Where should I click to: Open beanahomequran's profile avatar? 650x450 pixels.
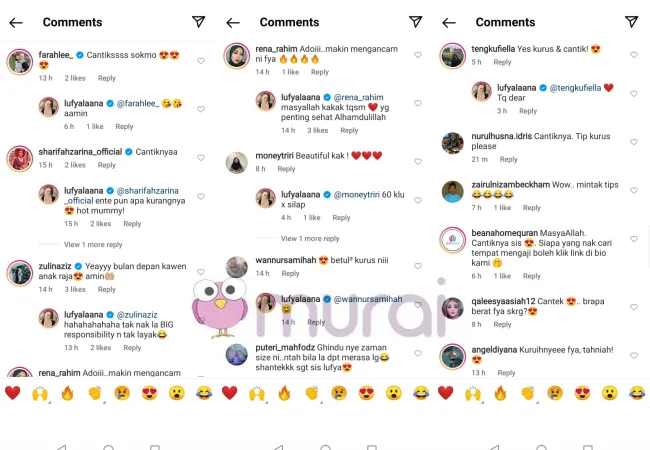click(453, 240)
